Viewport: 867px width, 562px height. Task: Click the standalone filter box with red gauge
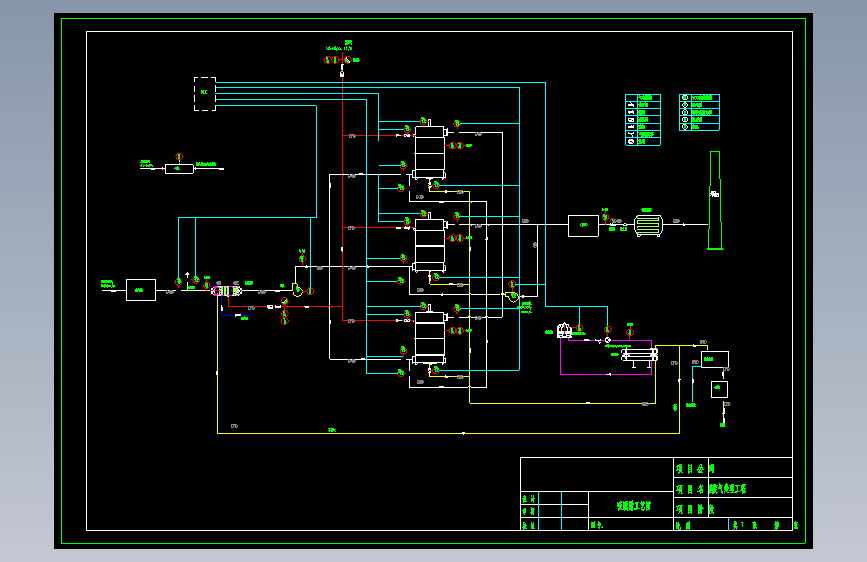[179, 169]
